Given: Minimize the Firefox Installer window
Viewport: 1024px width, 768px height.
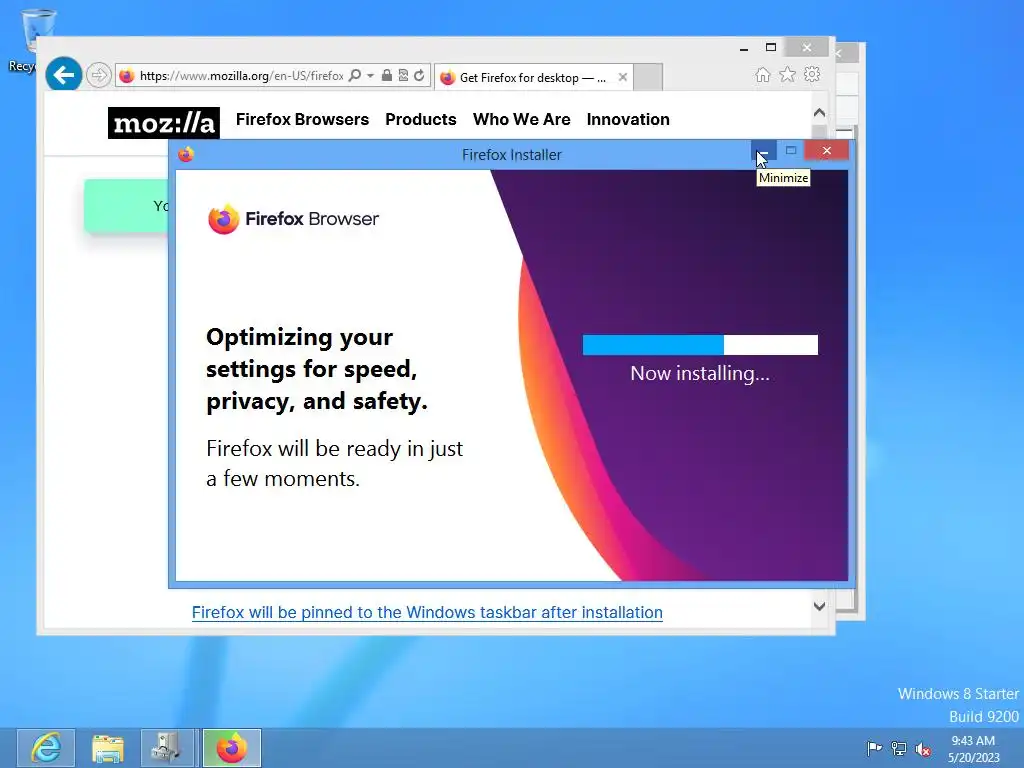Looking at the screenshot, I should point(763,151).
